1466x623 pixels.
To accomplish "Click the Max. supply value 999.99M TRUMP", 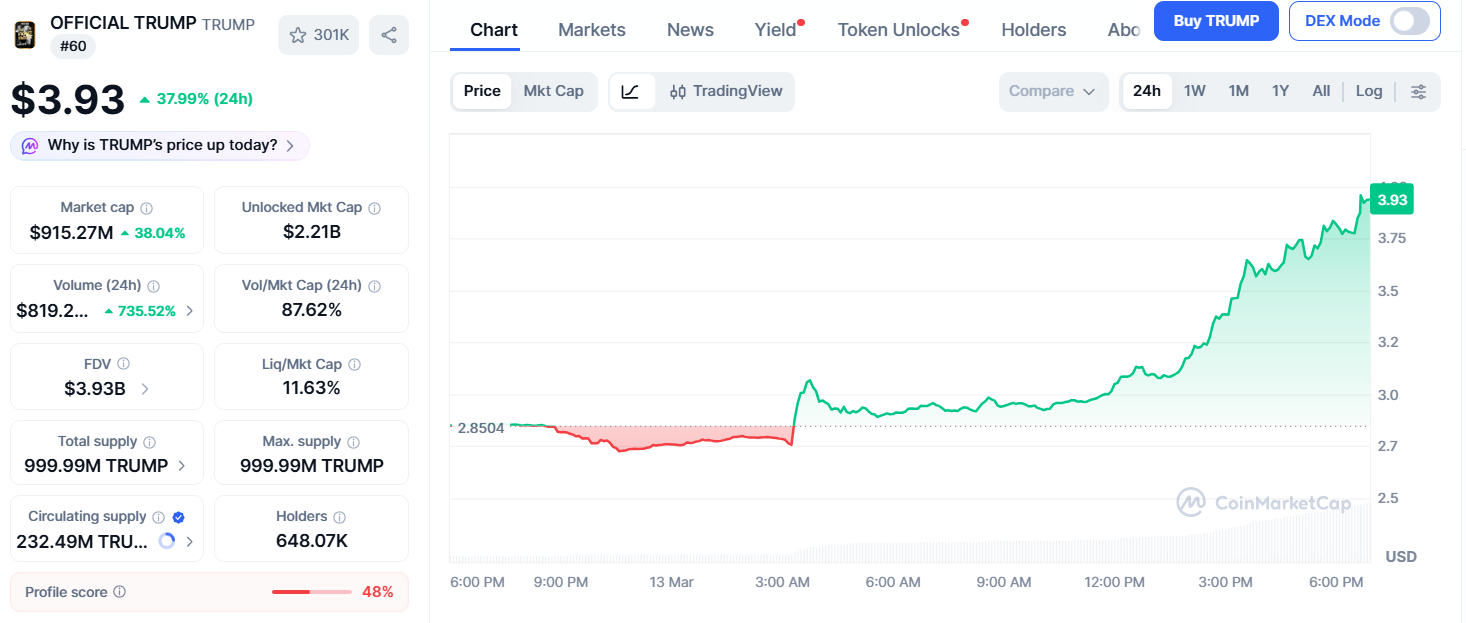I will coord(312,466).
